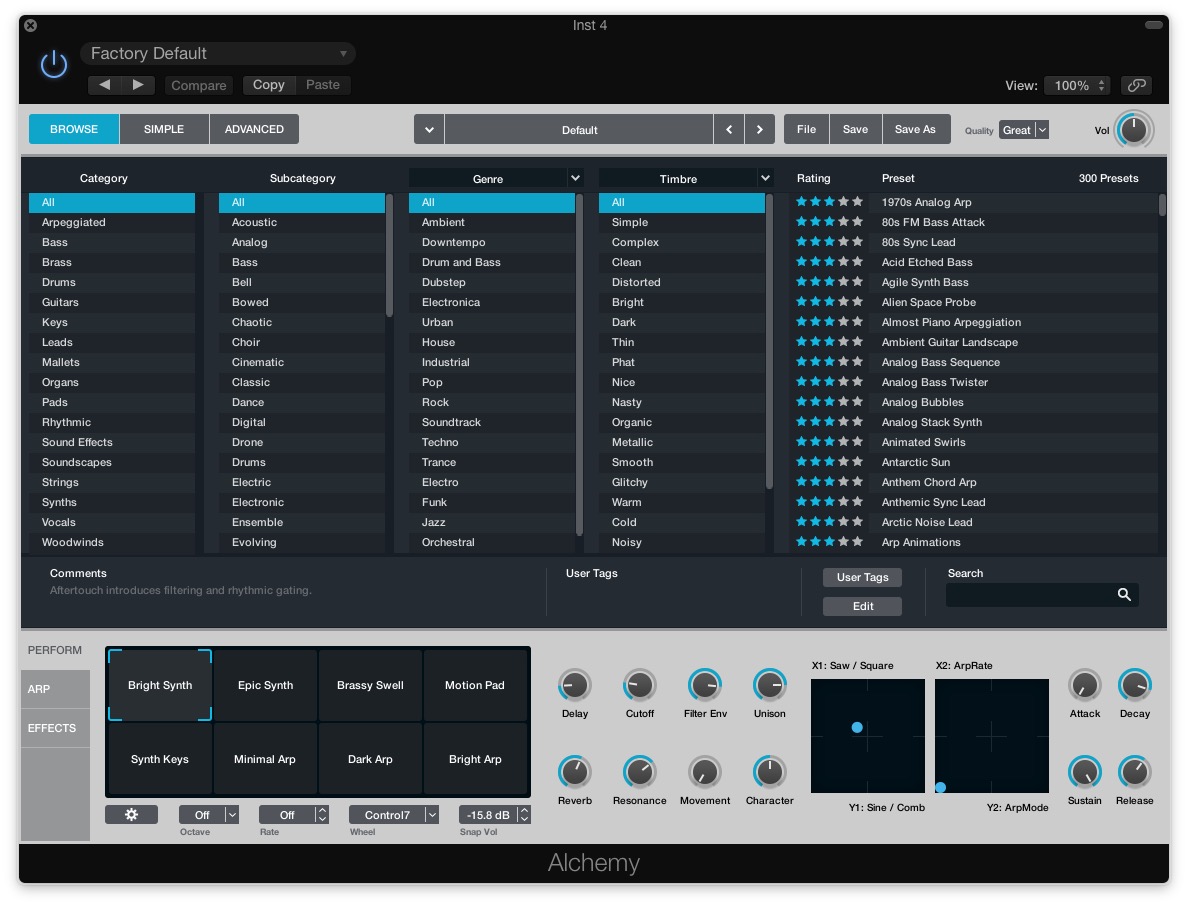Click the X1 Saw / Square XY pad
The width and height of the screenshot is (1188, 906).
click(x=868, y=736)
